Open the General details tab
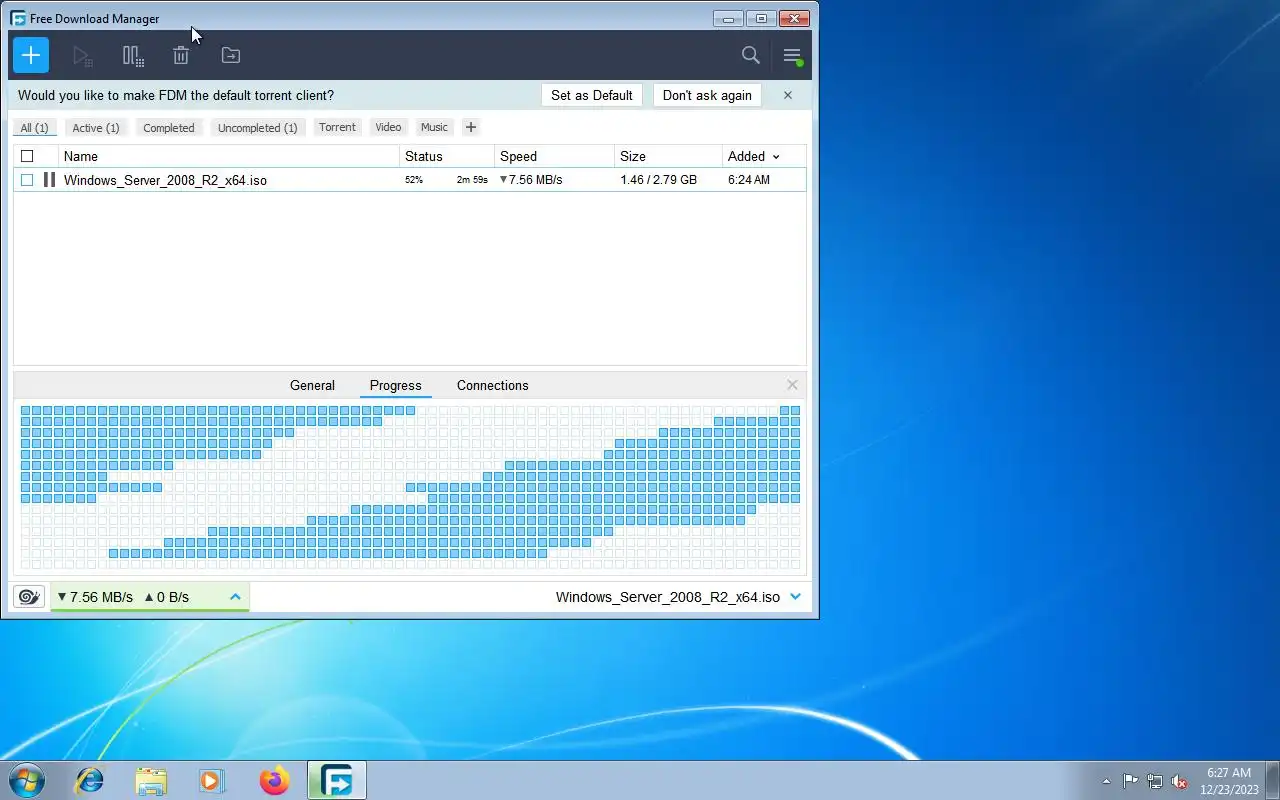This screenshot has height=800, width=1280. coord(312,385)
